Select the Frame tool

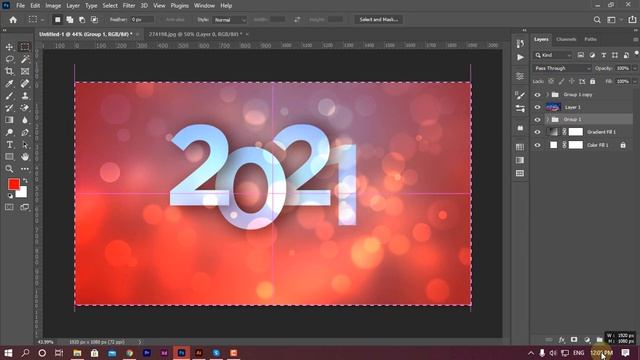click(x=24, y=71)
